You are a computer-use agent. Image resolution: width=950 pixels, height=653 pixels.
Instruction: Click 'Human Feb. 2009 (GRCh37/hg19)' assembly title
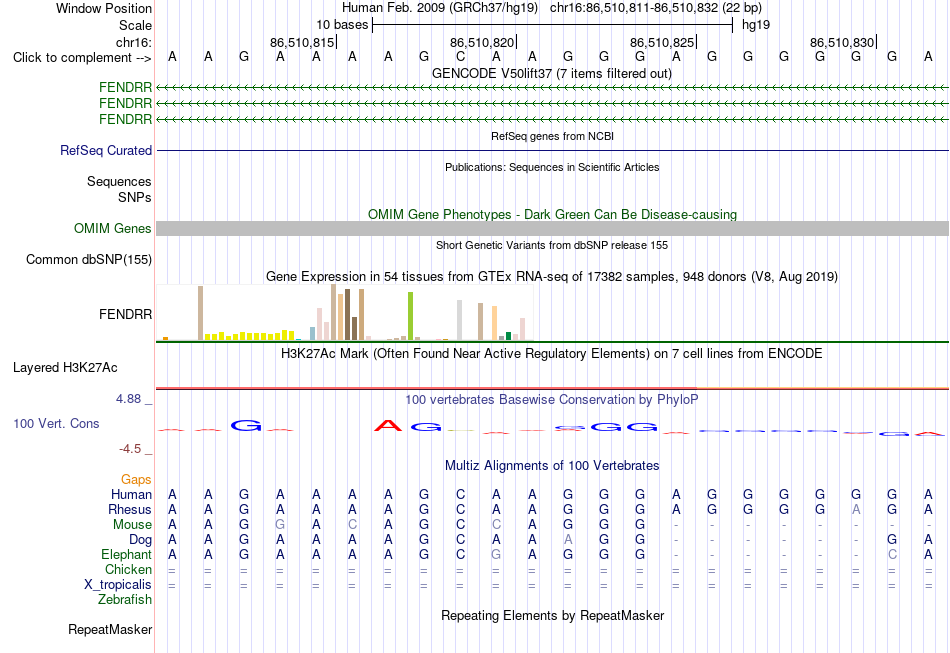(440, 8)
